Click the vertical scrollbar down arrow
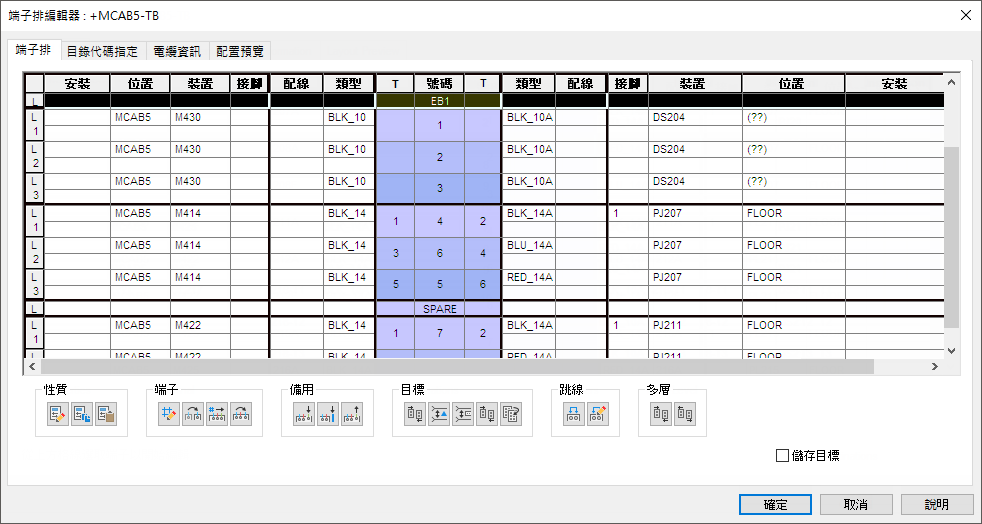Image resolution: width=982 pixels, height=524 pixels. tap(951, 351)
